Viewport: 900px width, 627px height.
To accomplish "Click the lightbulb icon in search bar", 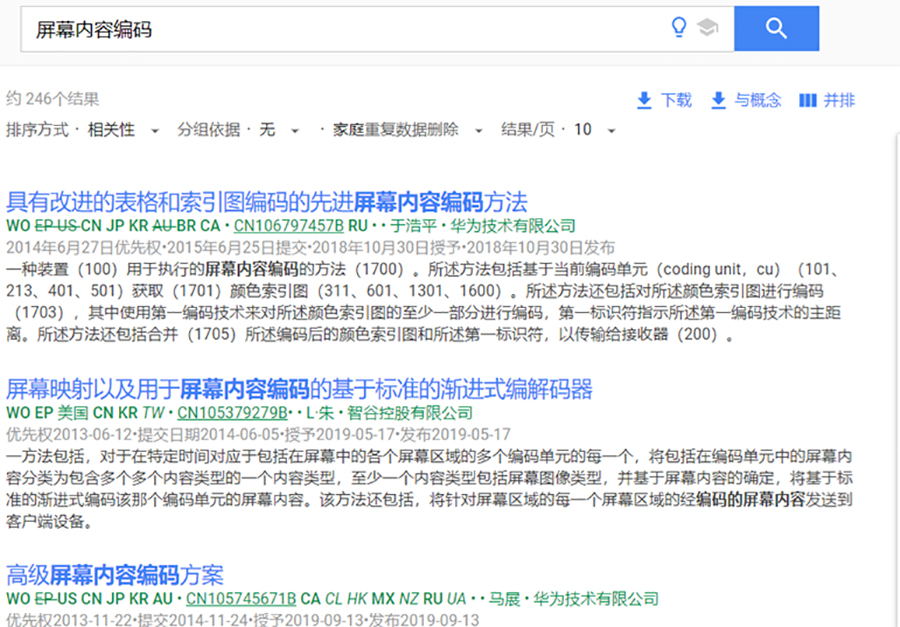I will coord(679,28).
